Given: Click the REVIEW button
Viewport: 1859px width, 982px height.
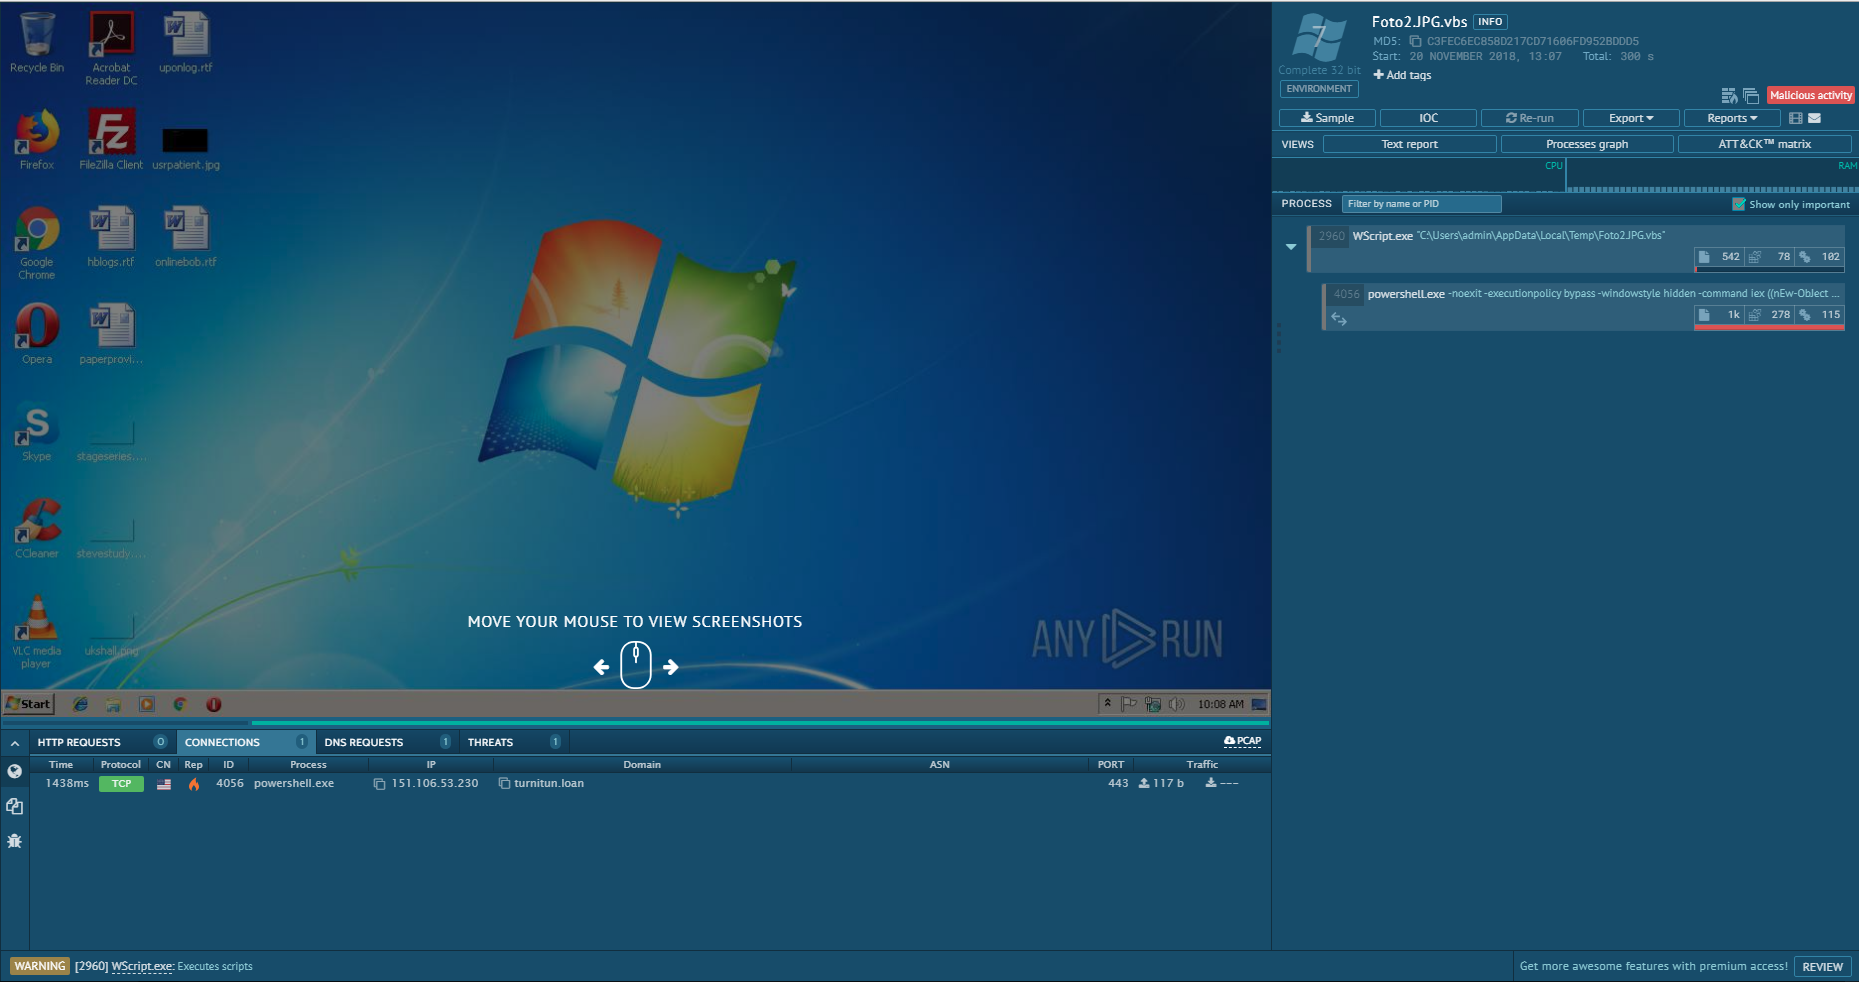Looking at the screenshot, I should [1822, 967].
